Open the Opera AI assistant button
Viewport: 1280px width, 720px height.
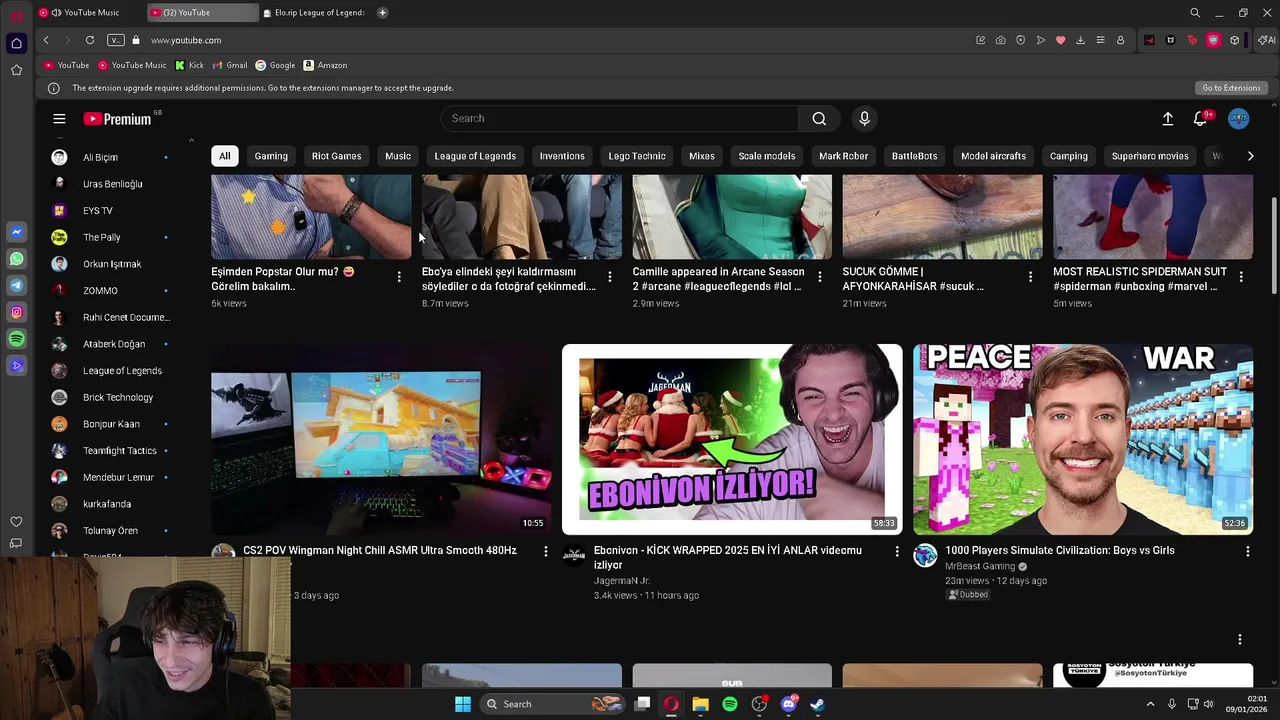1267,40
